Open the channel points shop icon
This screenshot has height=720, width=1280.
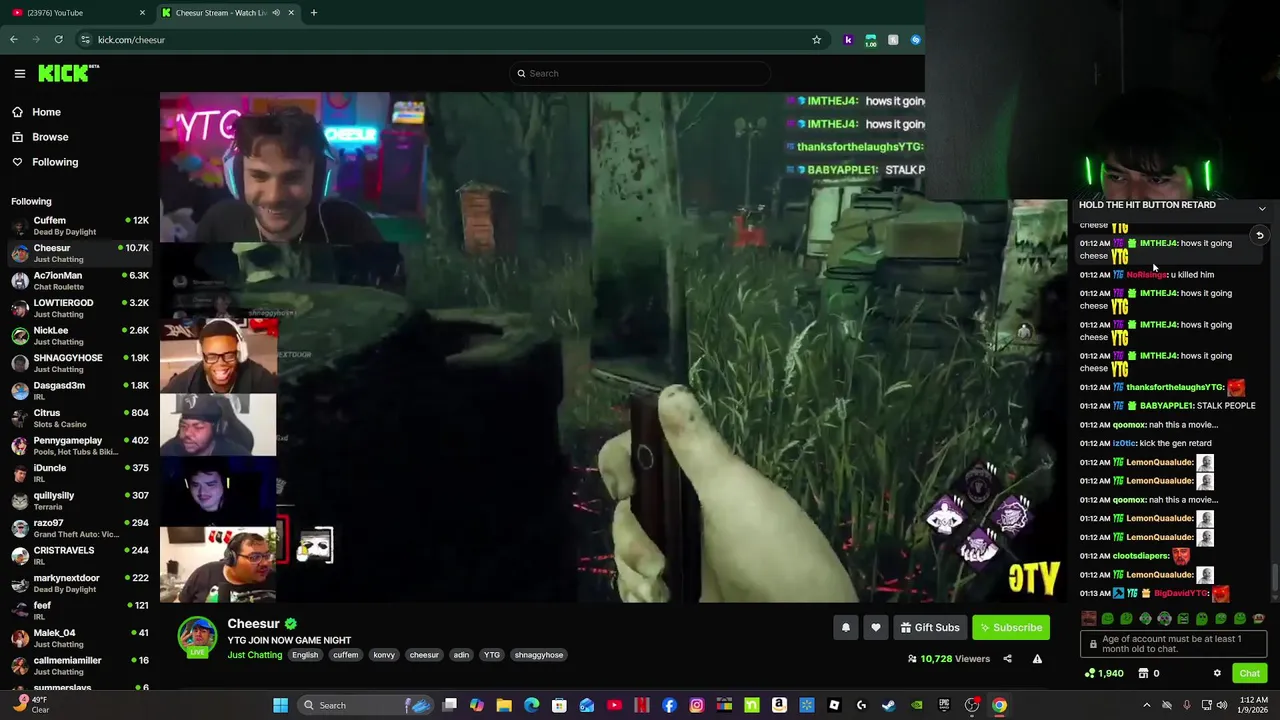click(1143, 673)
